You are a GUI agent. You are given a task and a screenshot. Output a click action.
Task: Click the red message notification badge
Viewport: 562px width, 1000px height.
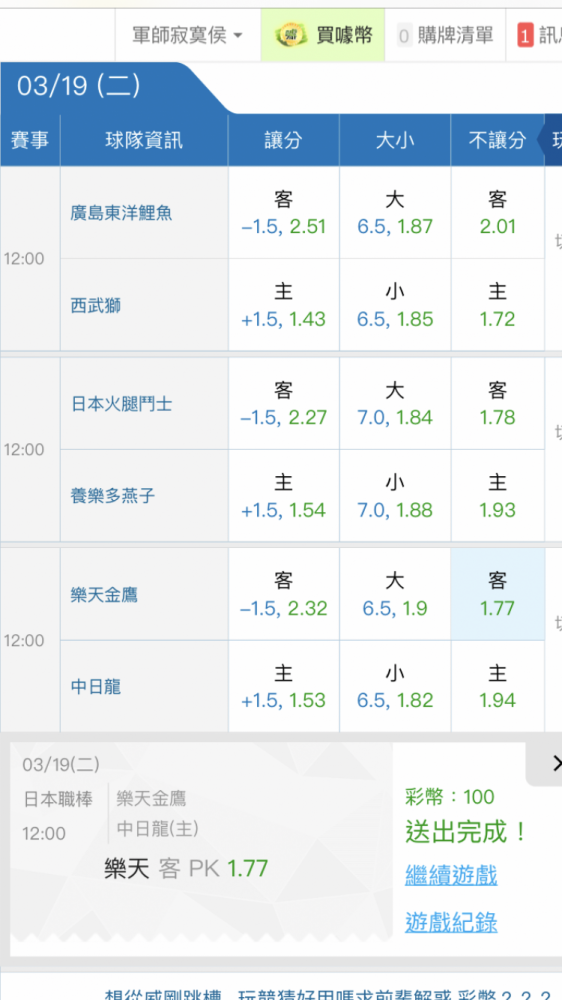click(x=525, y=36)
